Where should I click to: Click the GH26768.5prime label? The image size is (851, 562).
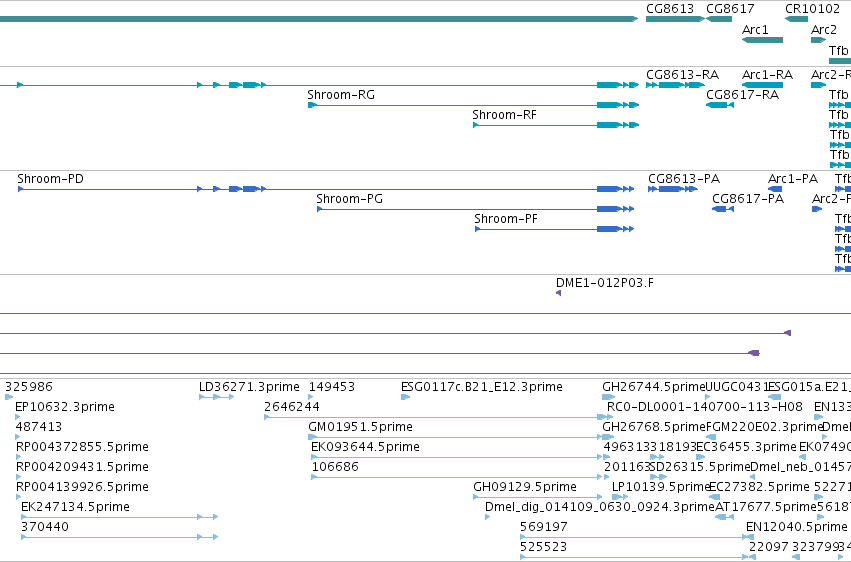coord(654,427)
